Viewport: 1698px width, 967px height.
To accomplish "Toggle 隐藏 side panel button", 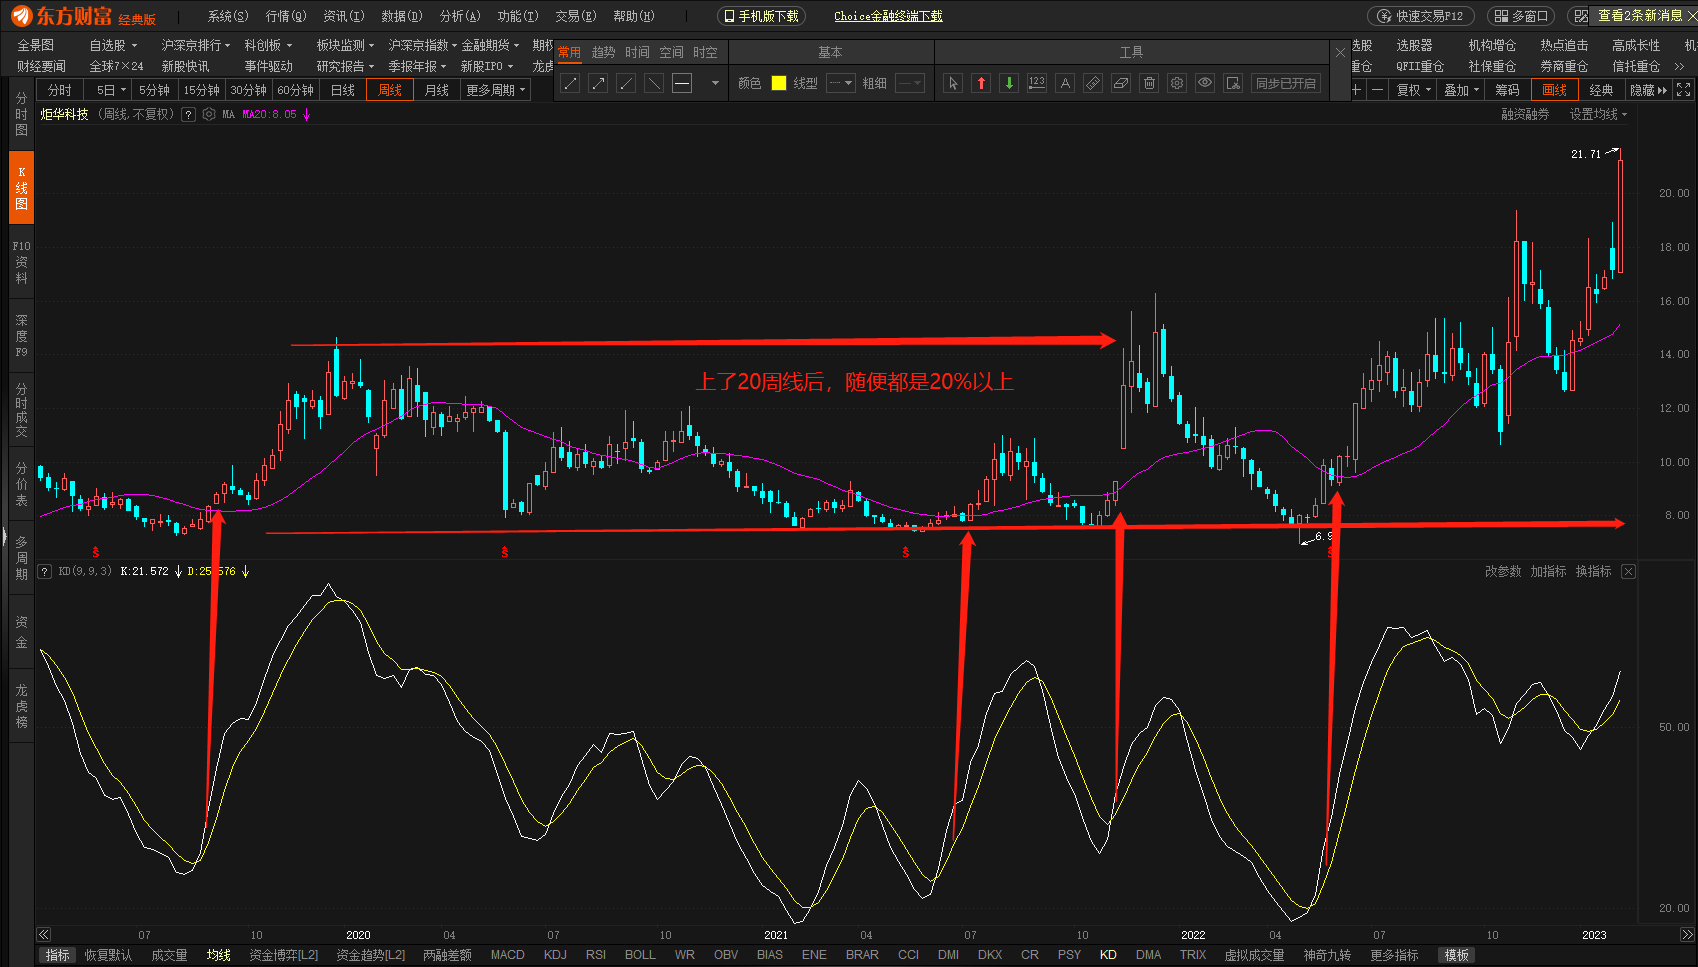I will (1648, 90).
